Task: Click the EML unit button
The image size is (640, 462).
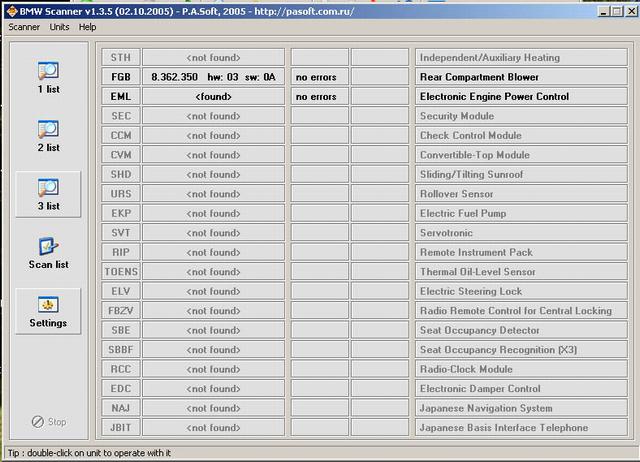Action: [x=121, y=97]
